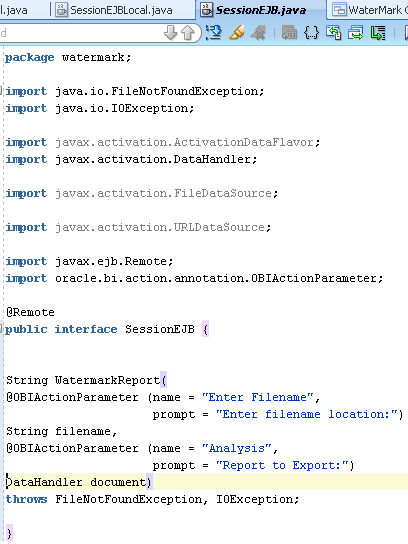408x544 pixels.
Task: Click the quick outline toolbar icon
Action: click(214, 33)
